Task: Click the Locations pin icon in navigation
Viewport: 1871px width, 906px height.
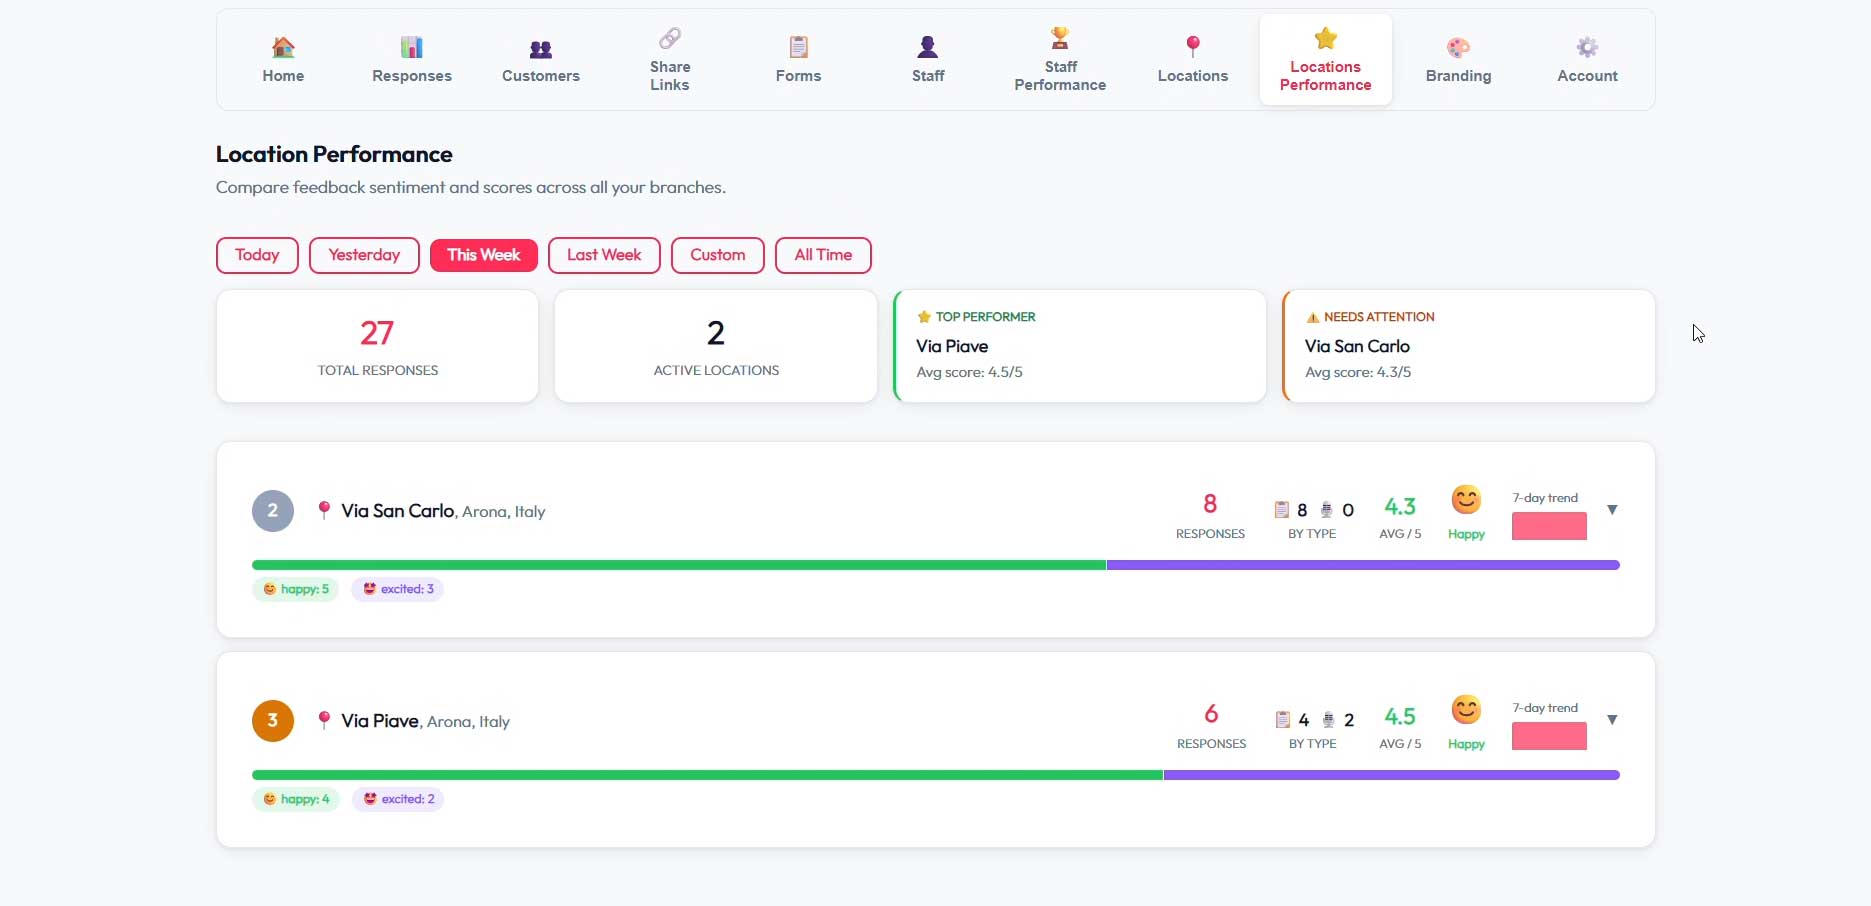Action: 1192,46
